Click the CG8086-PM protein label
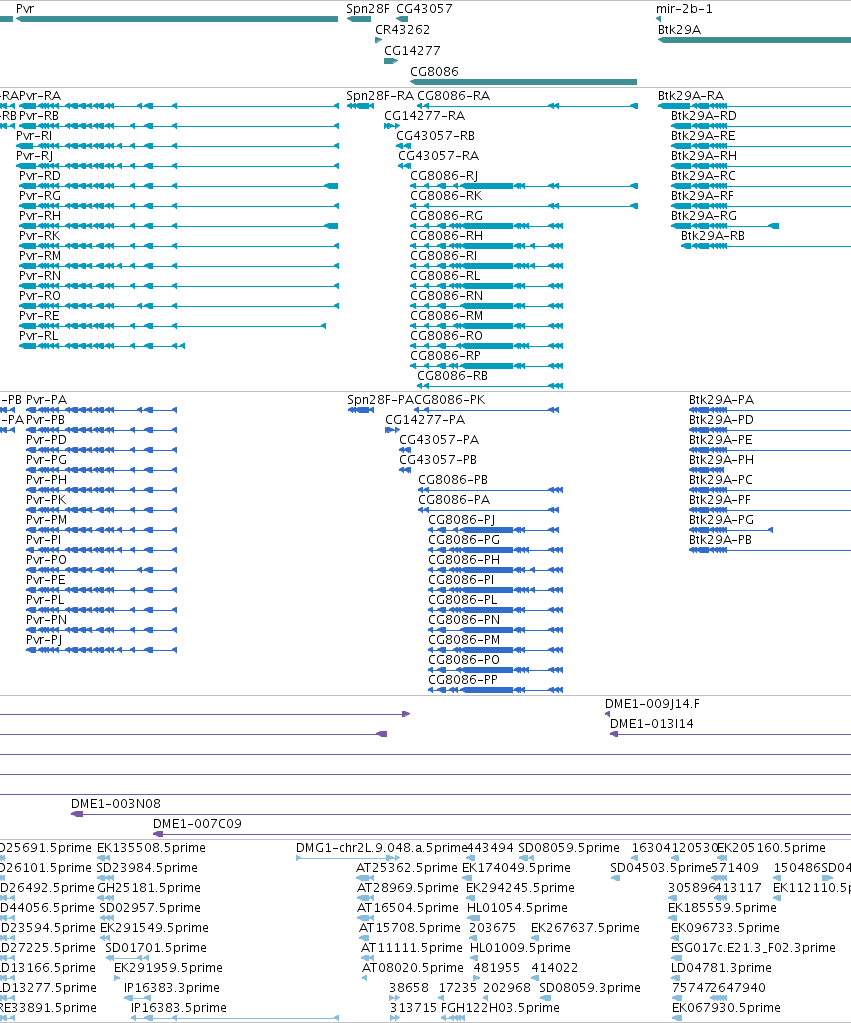851x1023 pixels. pyautogui.click(x=465, y=640)
